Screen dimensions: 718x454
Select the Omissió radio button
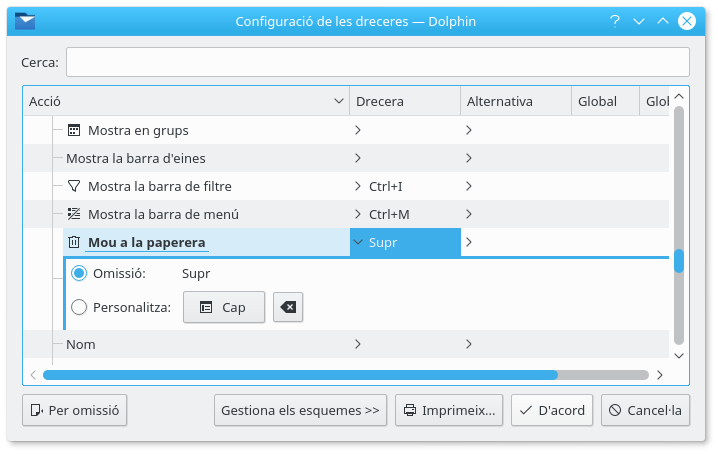pos(79,274)
